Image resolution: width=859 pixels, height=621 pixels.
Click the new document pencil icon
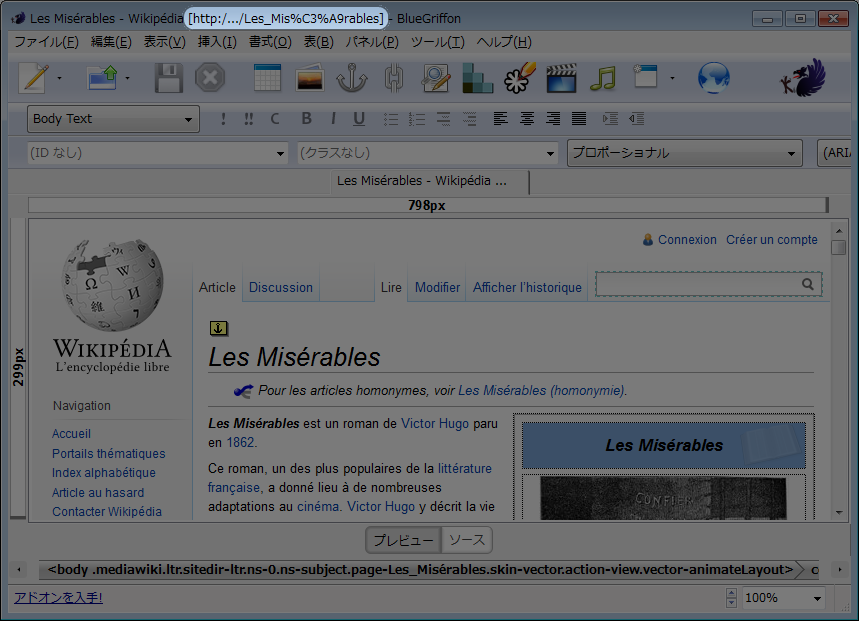[34, 78]
